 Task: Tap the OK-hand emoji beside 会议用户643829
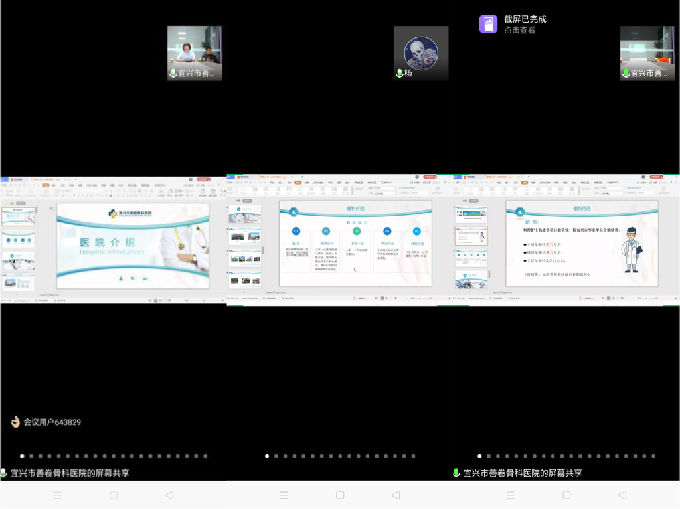point(15,422)
